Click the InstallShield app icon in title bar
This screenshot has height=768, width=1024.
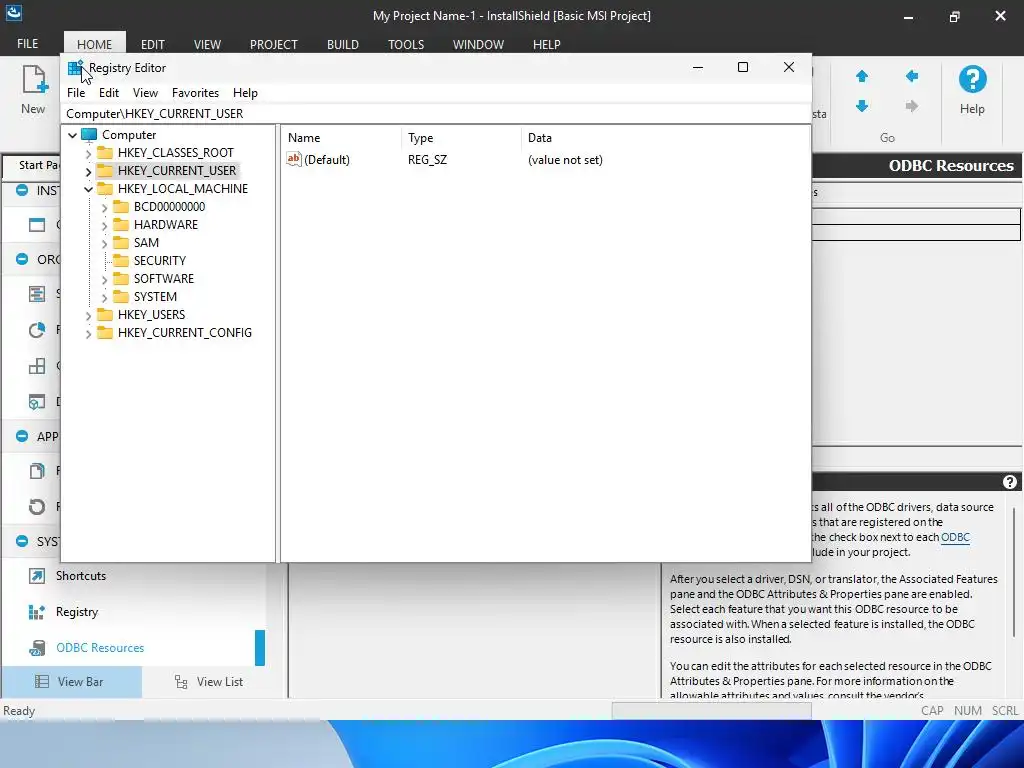coord(14,12)
